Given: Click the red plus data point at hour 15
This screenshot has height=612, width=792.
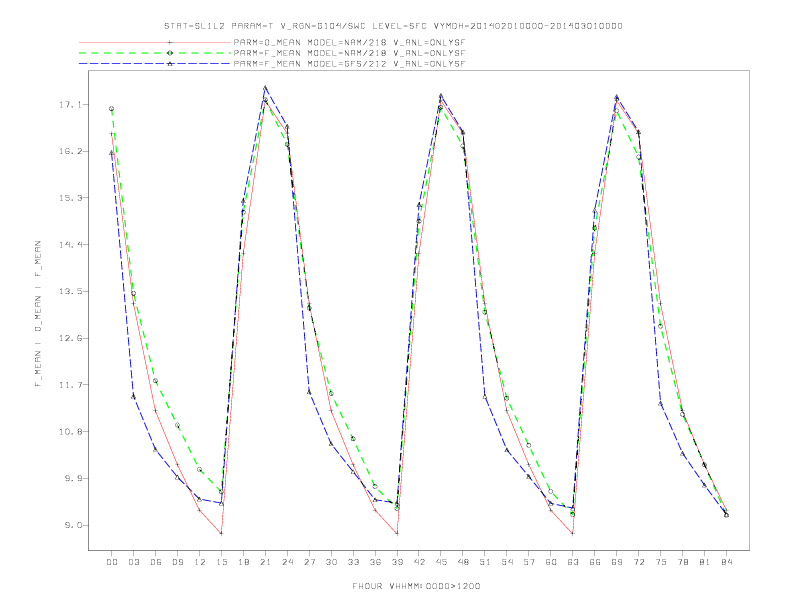Looking at the screenshot, I should [x=221, y=533].
